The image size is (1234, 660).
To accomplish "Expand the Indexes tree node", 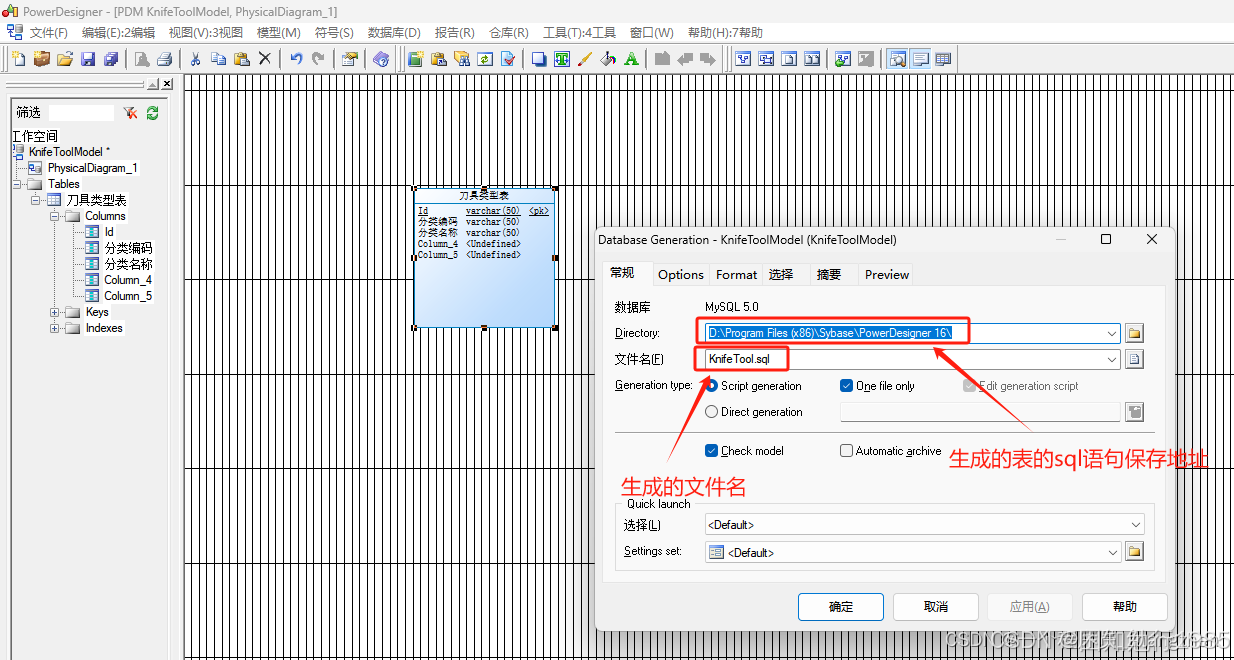I will (55, 328).
